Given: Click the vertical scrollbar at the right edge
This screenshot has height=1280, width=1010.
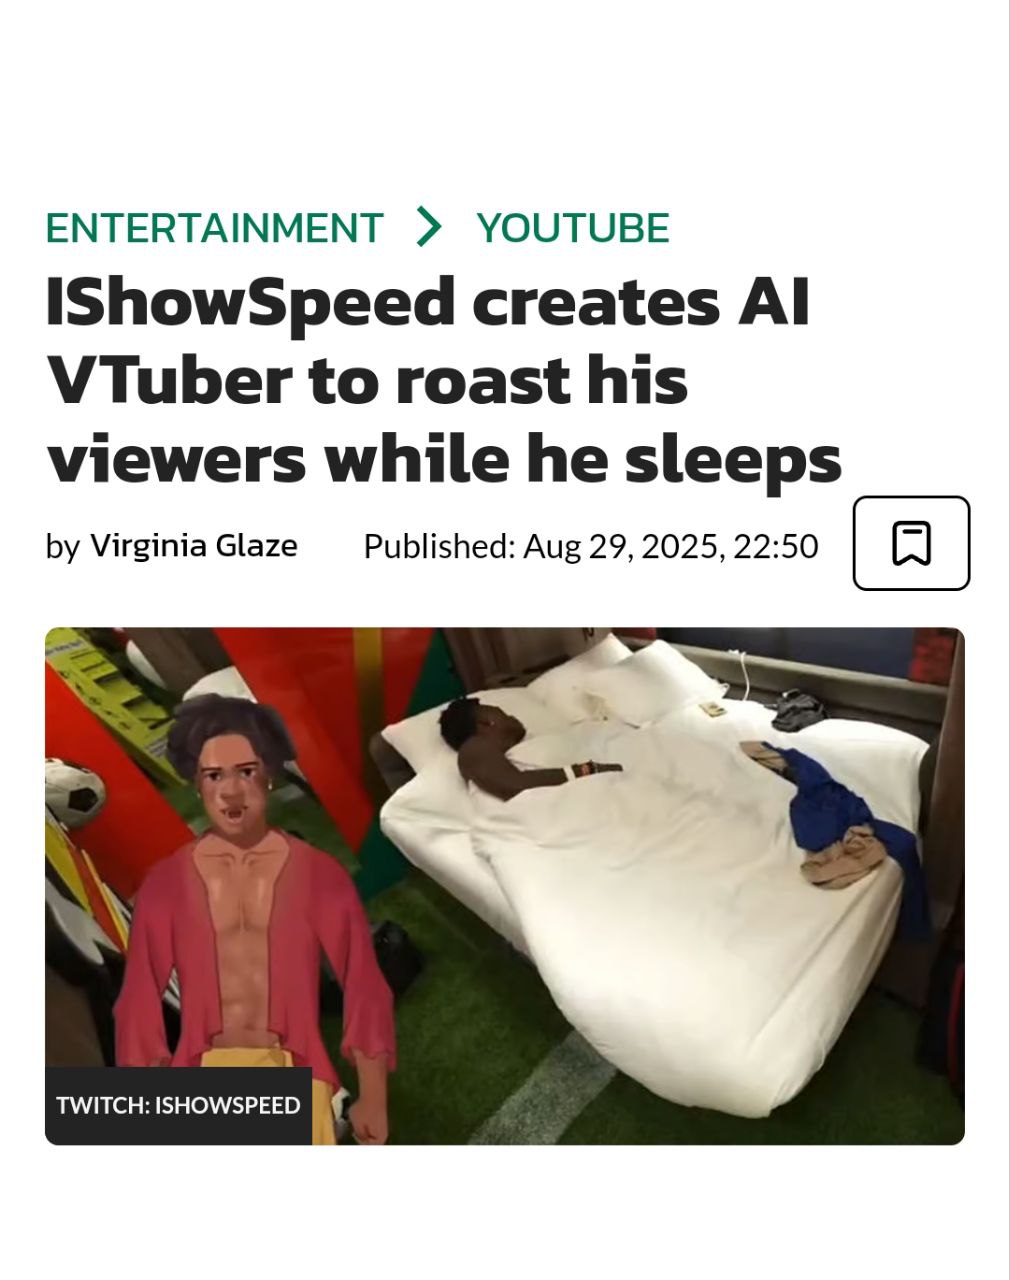Looking at the screenshot, I should click(1008, 640).
